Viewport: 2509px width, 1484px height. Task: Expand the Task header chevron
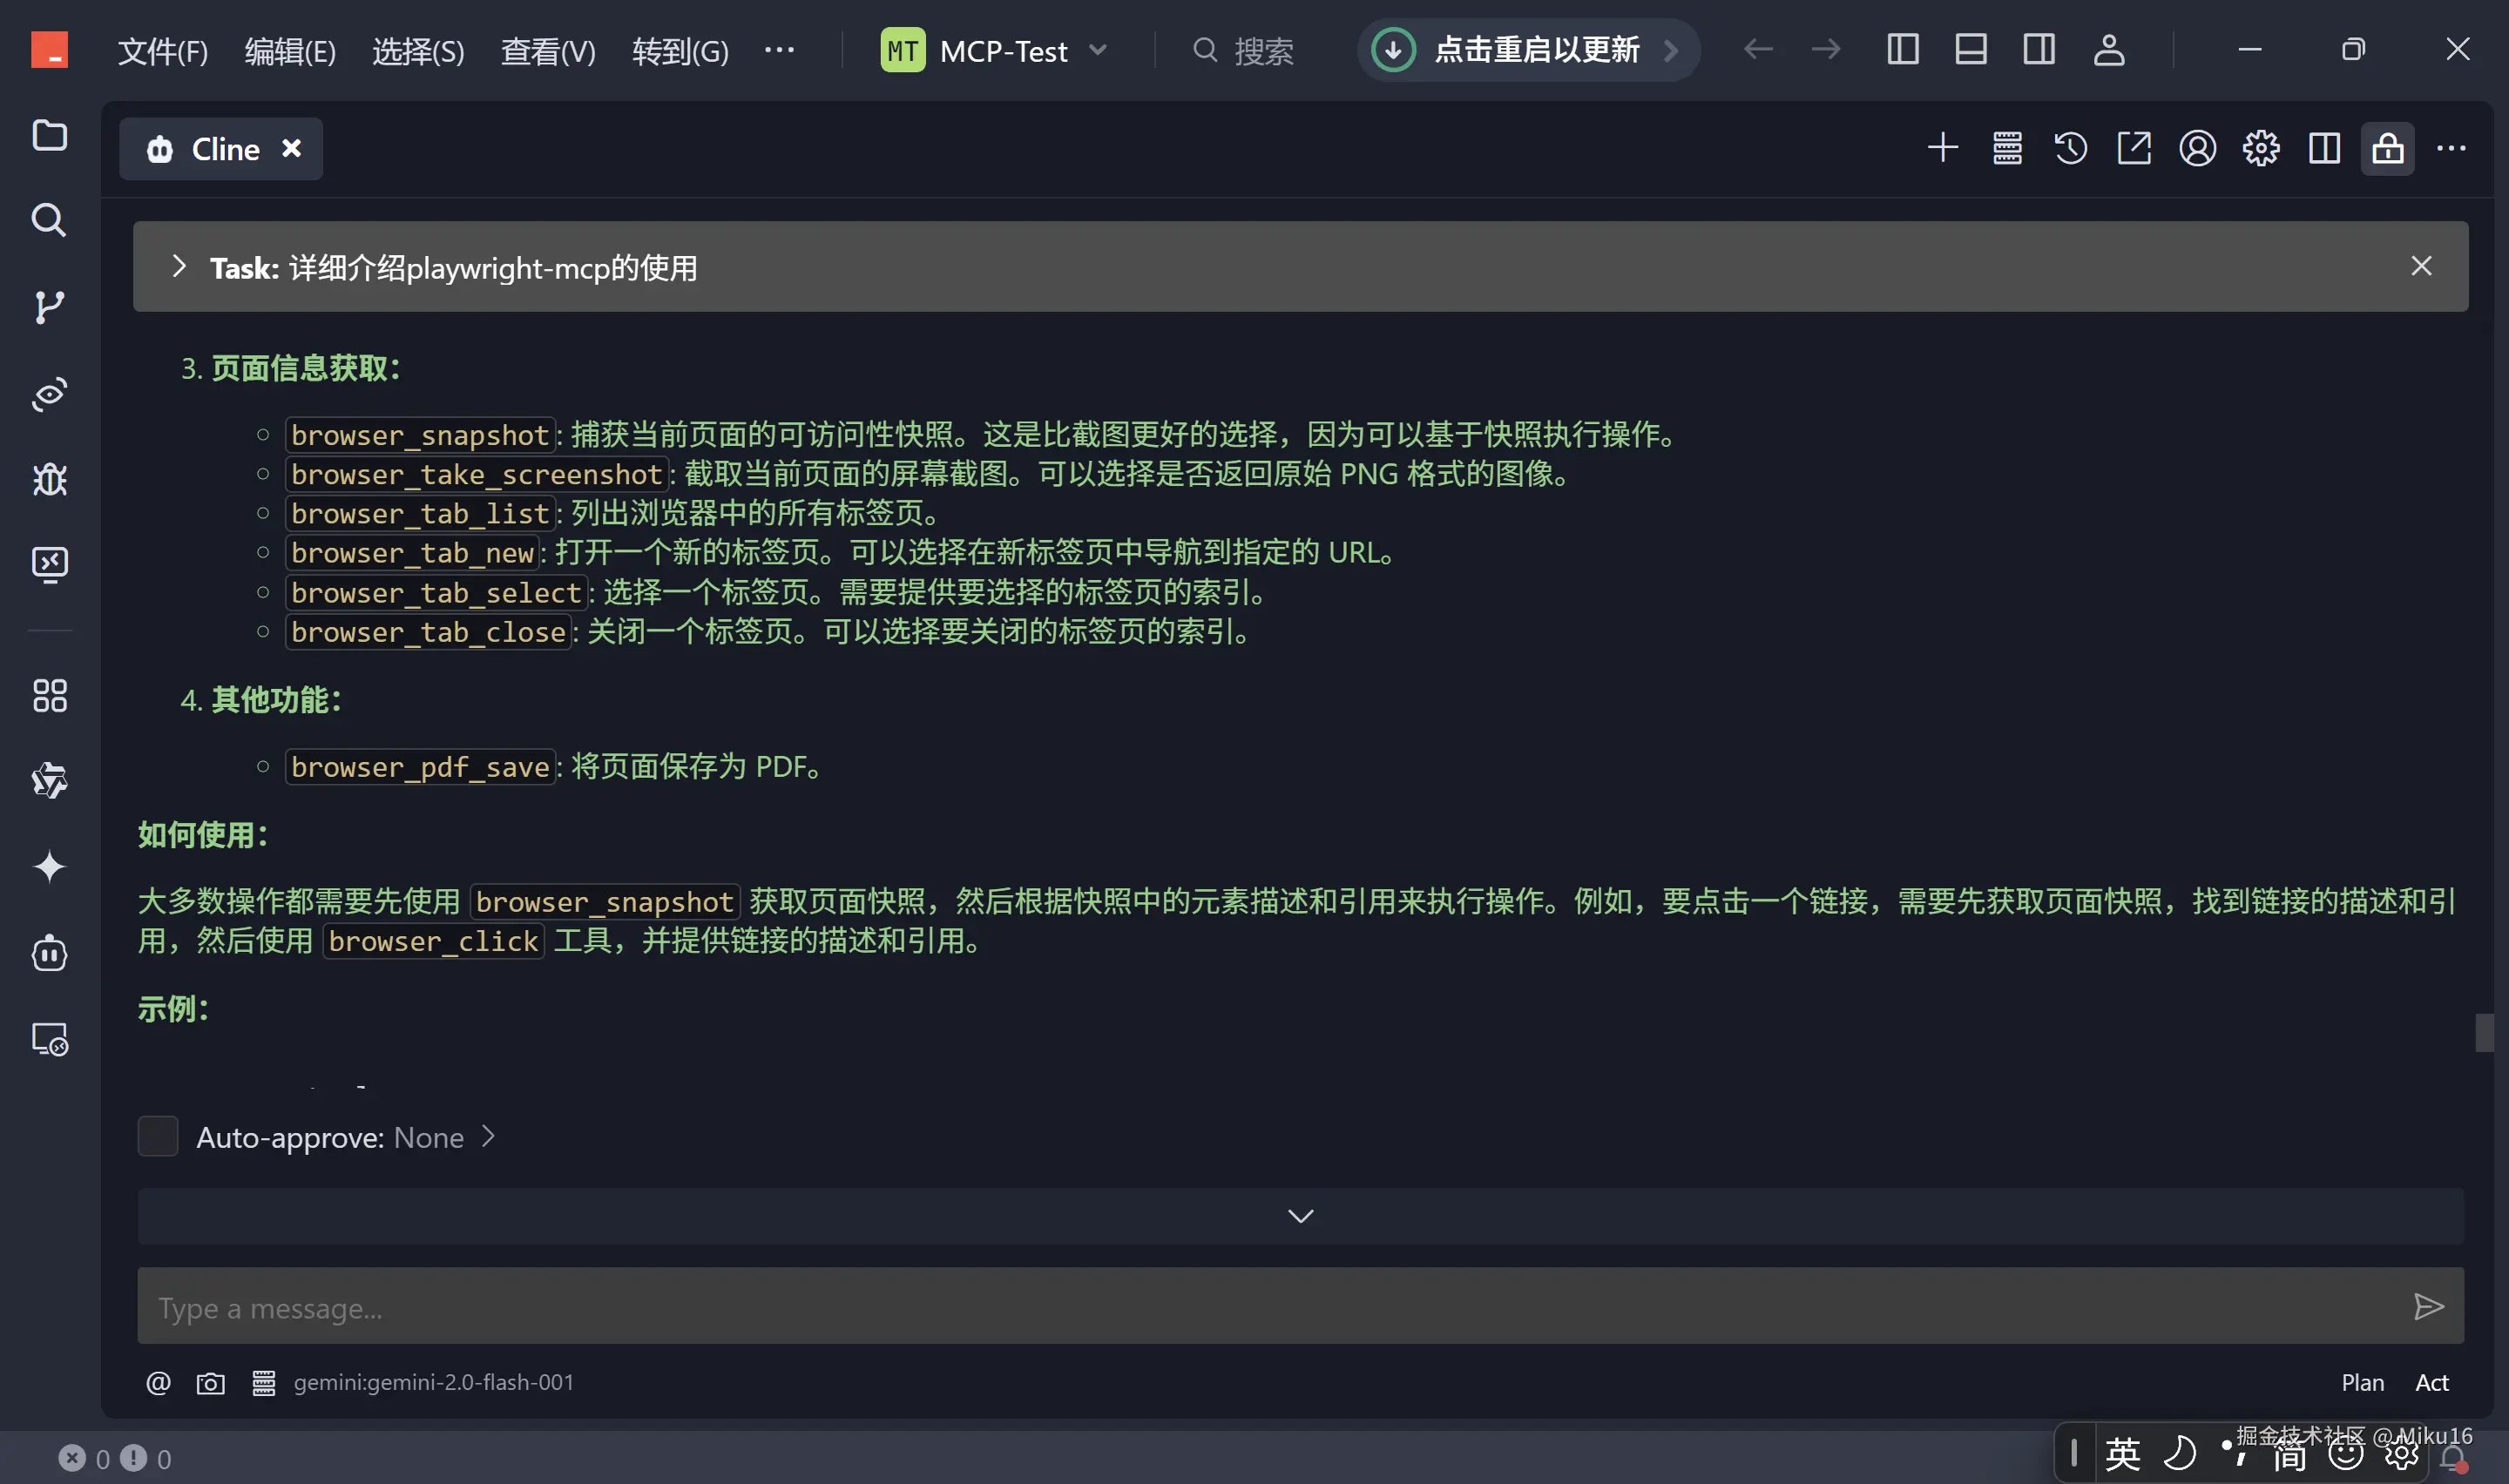[x=179, y=267]
